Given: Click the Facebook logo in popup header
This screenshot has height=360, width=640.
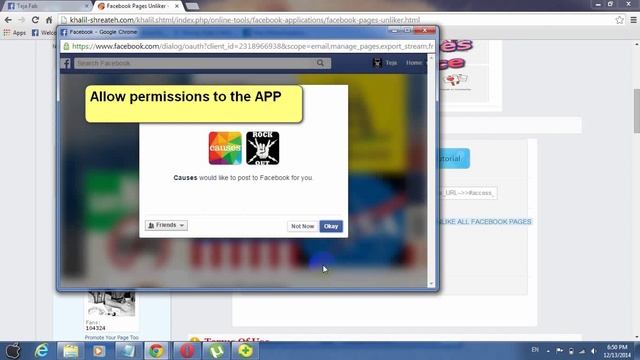Looking at the screenshot, I should pyautogui.click(x=67, y=63).
